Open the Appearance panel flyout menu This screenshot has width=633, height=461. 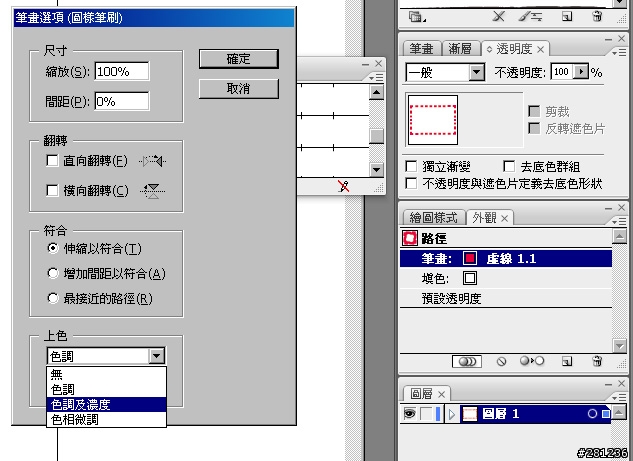618,221
